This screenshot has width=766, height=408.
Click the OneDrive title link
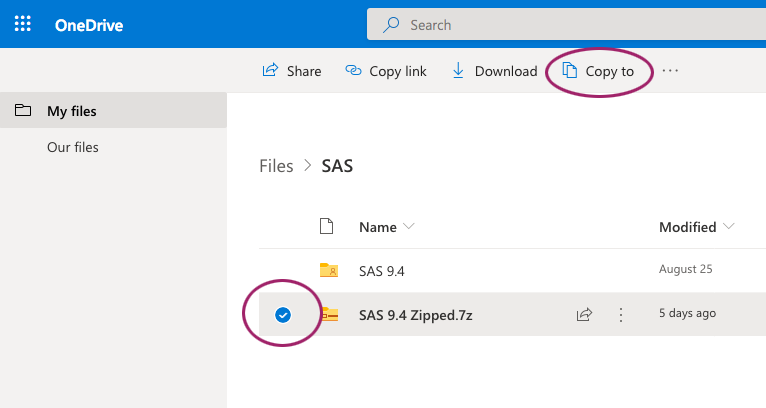(x=88, y=24)
